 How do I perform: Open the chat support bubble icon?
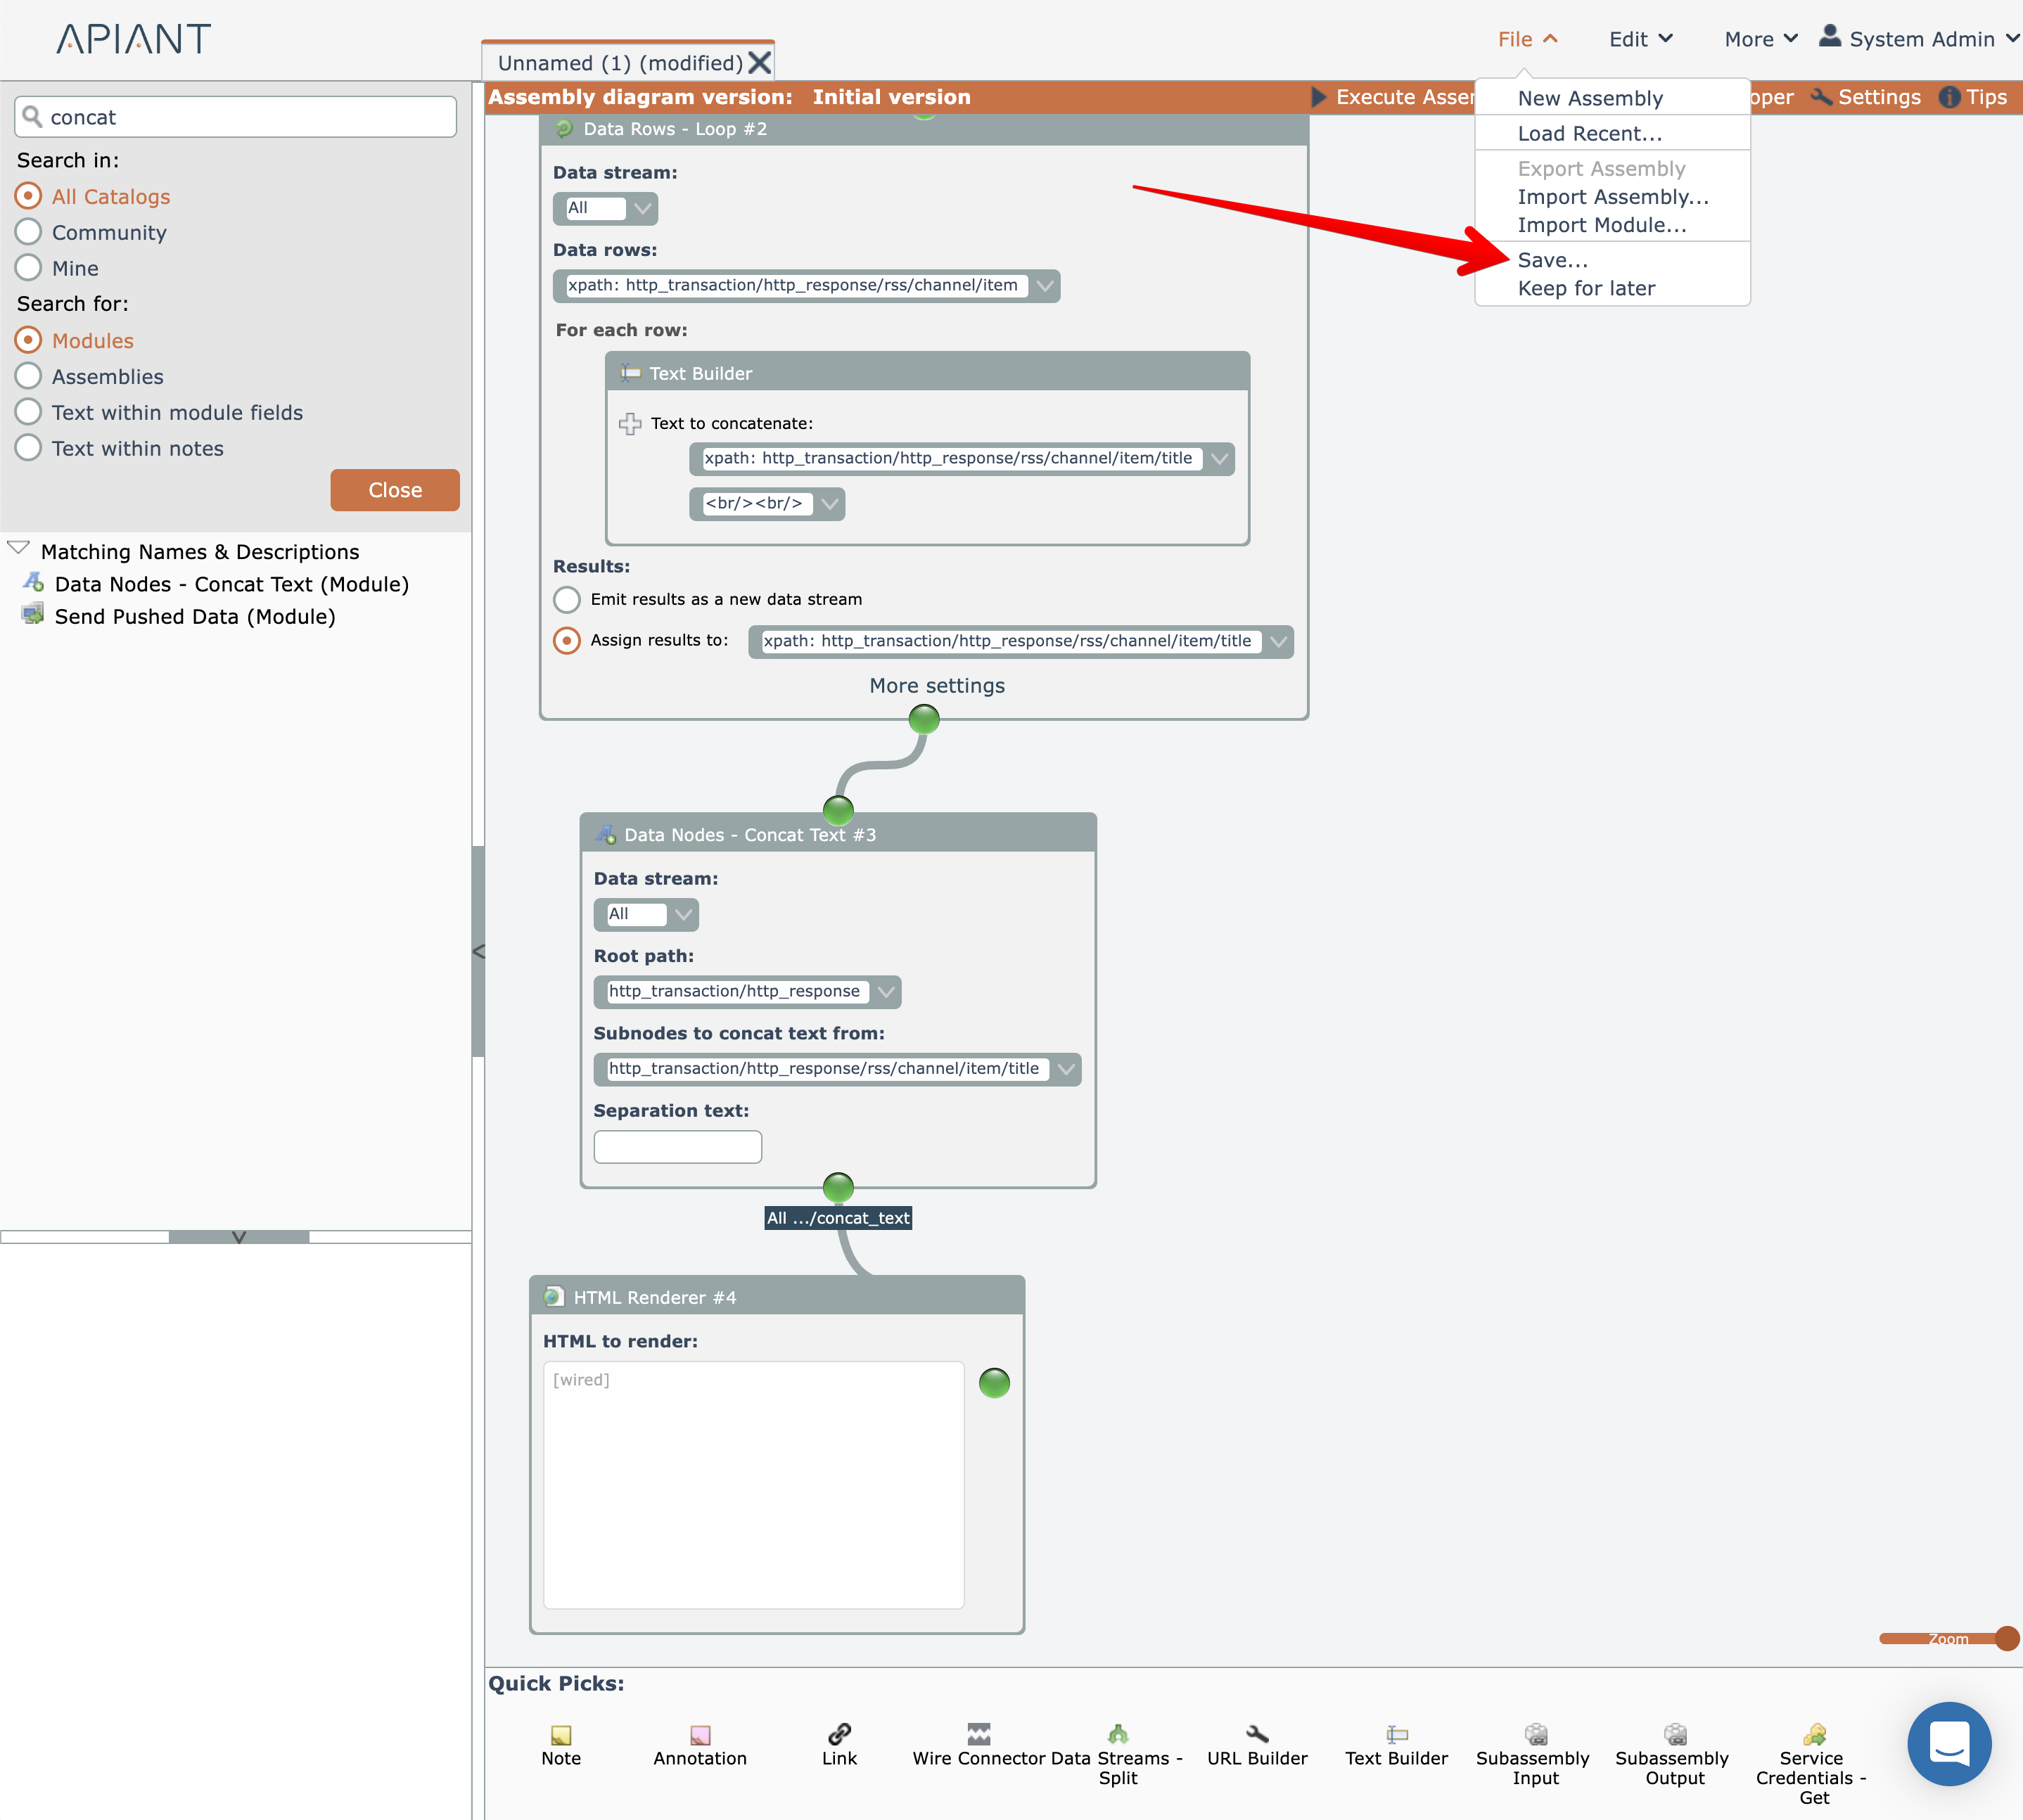[x=1949, y=1743]
